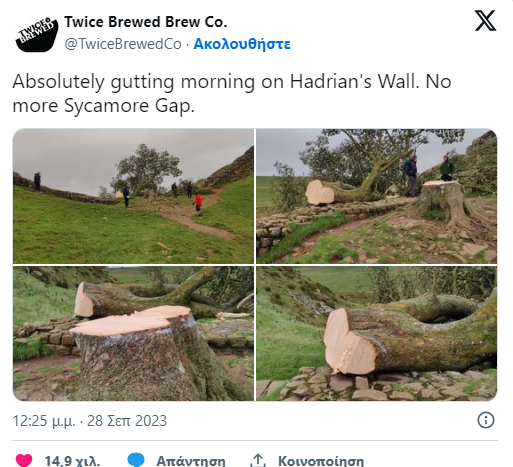Visit the @TwiceBrewedCo handle link
513x467 pixels.
123,44
